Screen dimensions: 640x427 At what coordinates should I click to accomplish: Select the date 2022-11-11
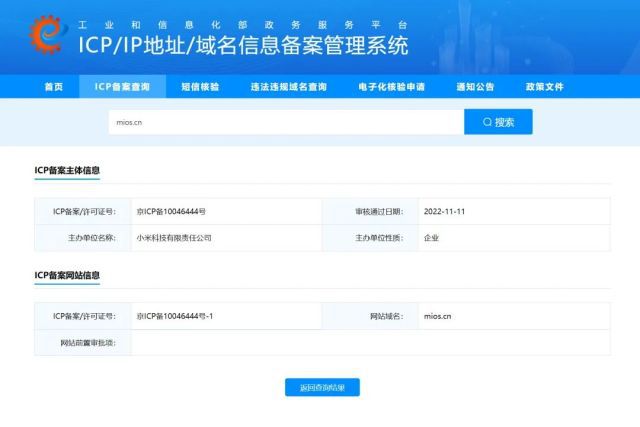click(444, 211)
